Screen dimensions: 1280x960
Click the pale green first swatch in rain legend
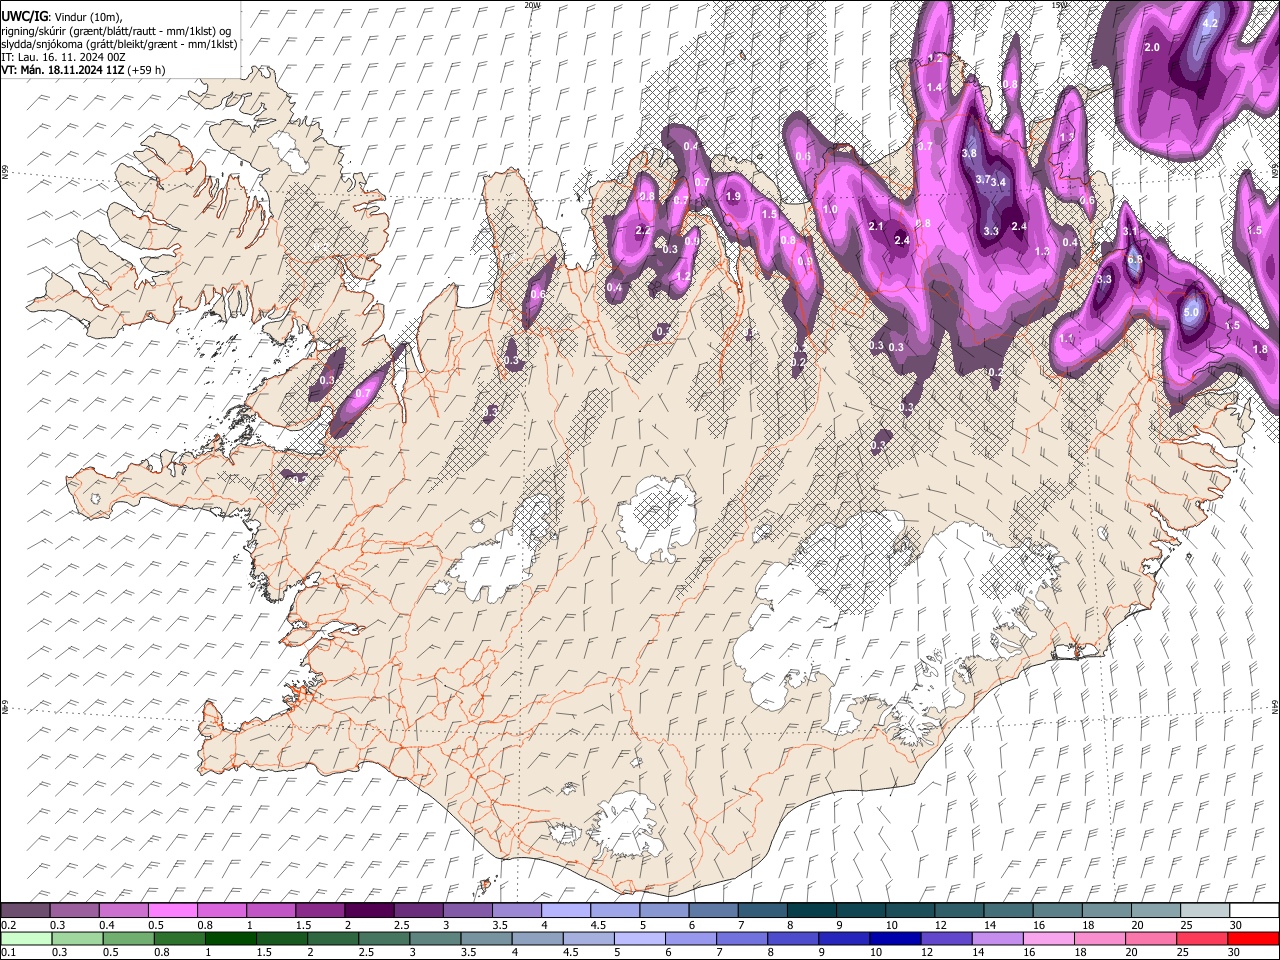[27, 938]
